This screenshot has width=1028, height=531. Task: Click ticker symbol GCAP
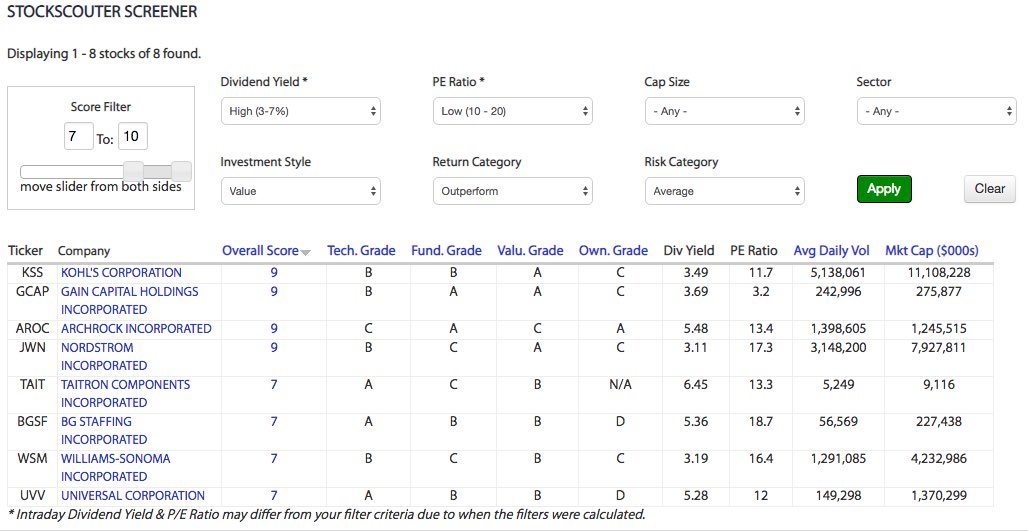coord(32,291)
